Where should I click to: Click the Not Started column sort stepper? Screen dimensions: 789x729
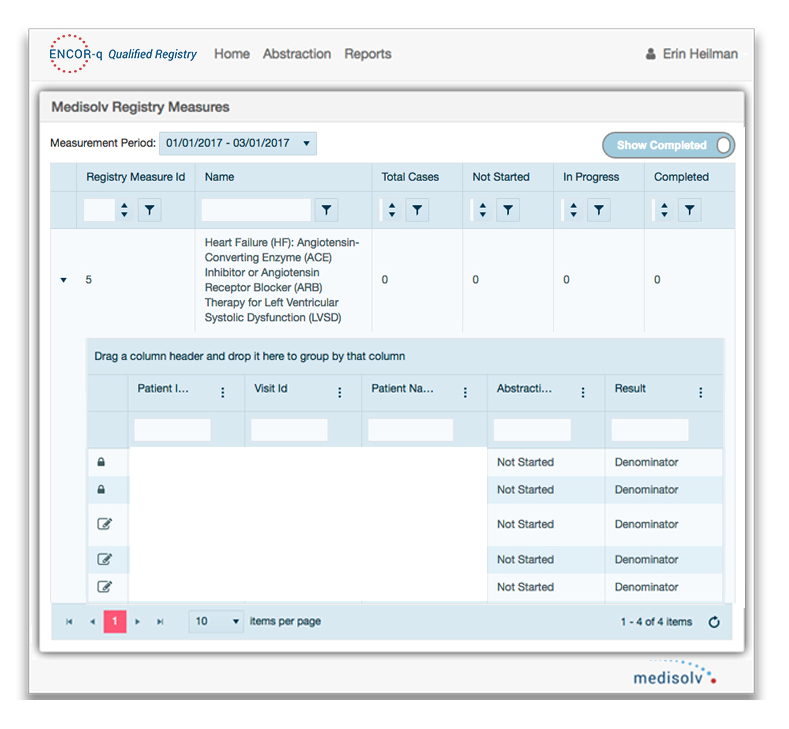coord(483,210)
